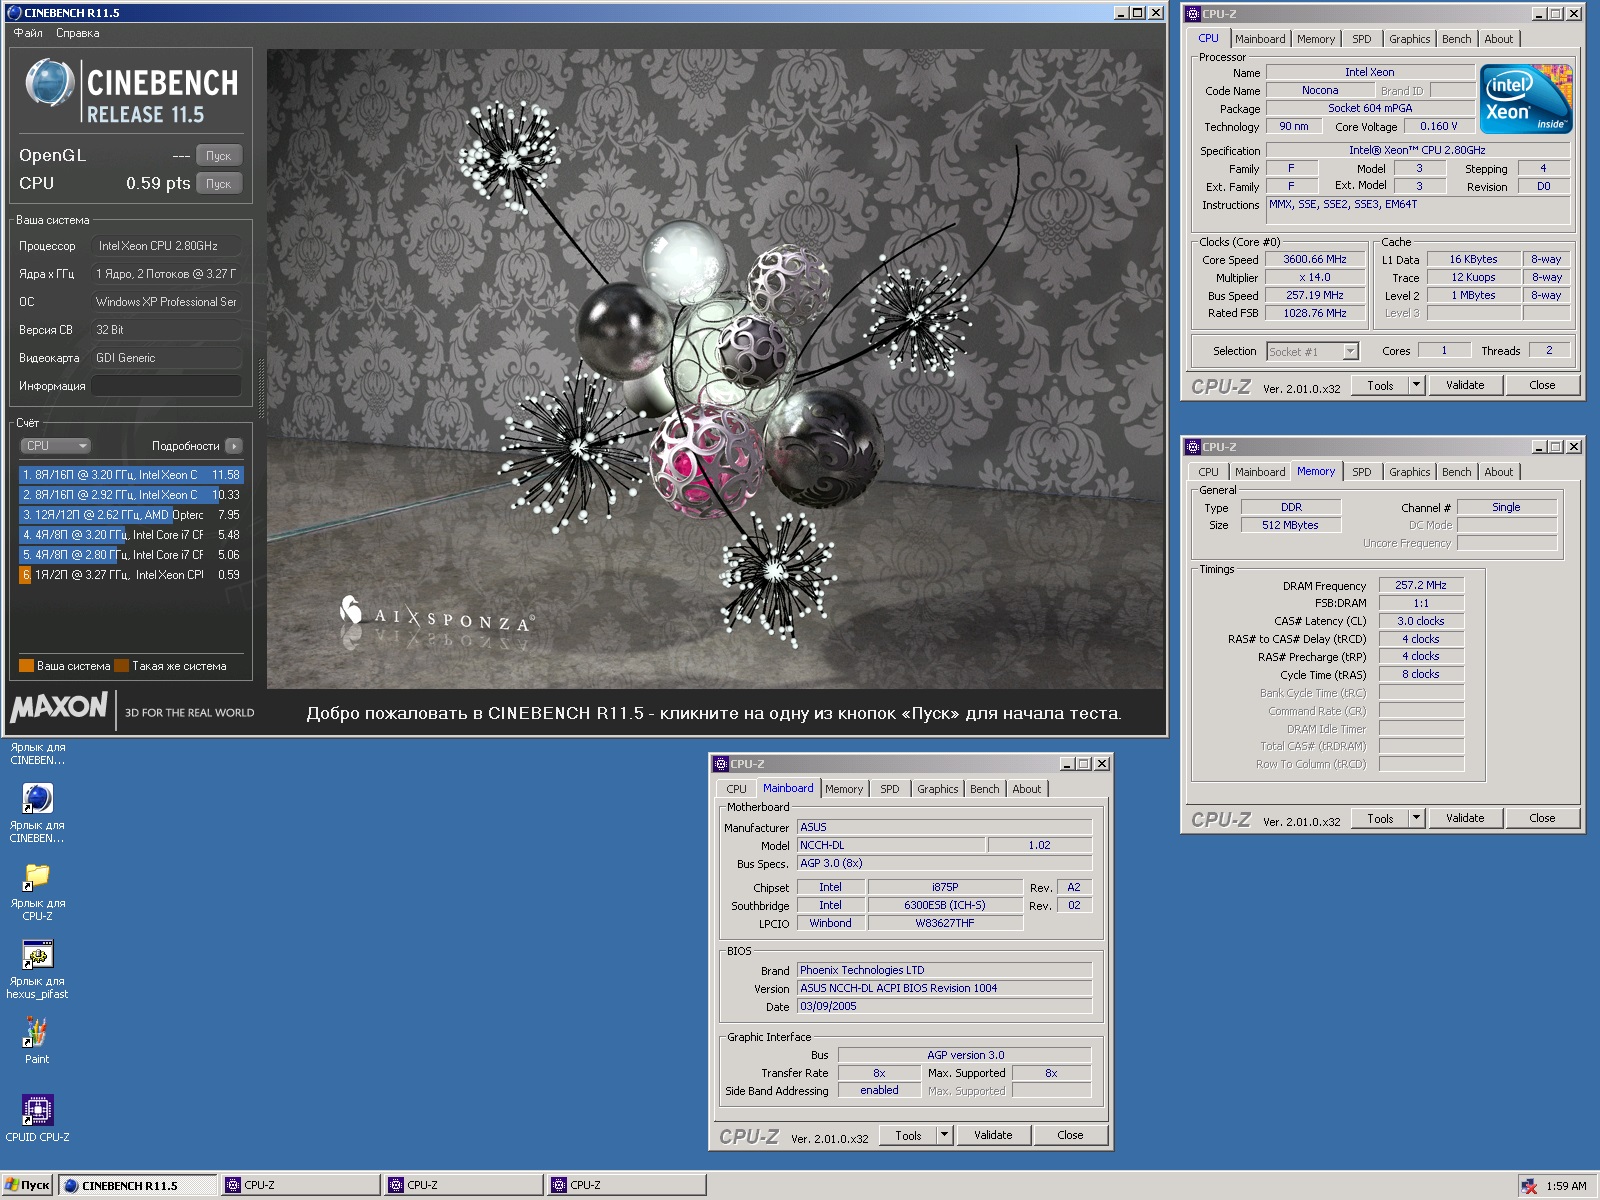Click the MAXON logo in Cinebench

coord(59,708)
